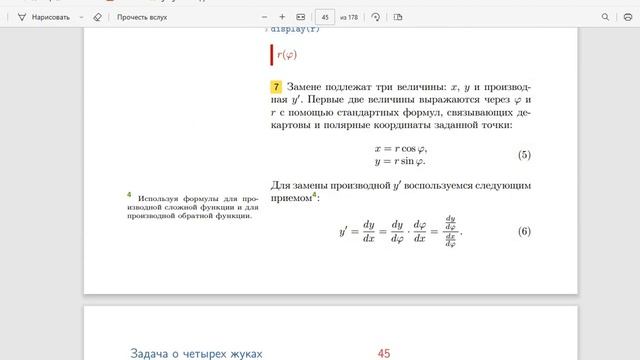The height and width of the screenshot is (360, 640).
Task: Click footnote reference 4 after приемом
Action: click(315, 195)
